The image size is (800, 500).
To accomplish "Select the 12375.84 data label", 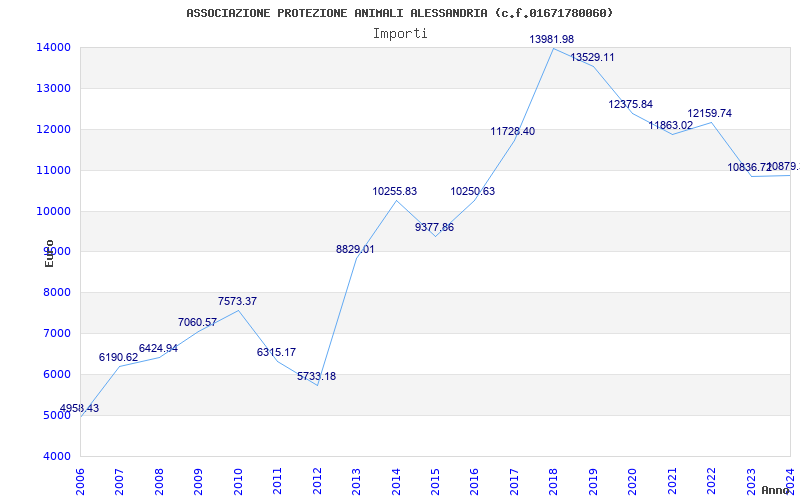I will [x=631, y=105].
